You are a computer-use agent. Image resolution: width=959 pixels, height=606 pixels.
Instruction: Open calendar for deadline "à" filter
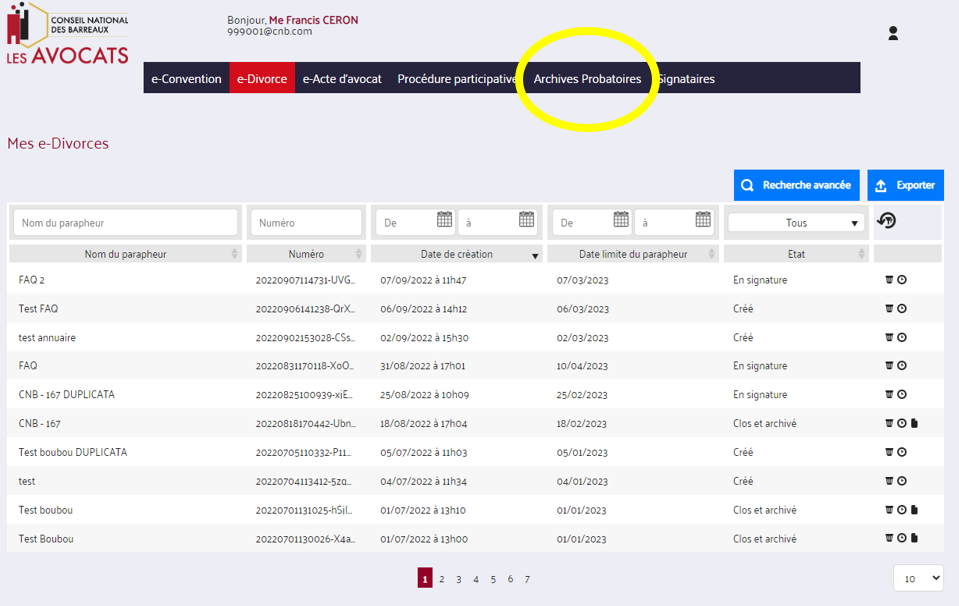pos(703,219)
